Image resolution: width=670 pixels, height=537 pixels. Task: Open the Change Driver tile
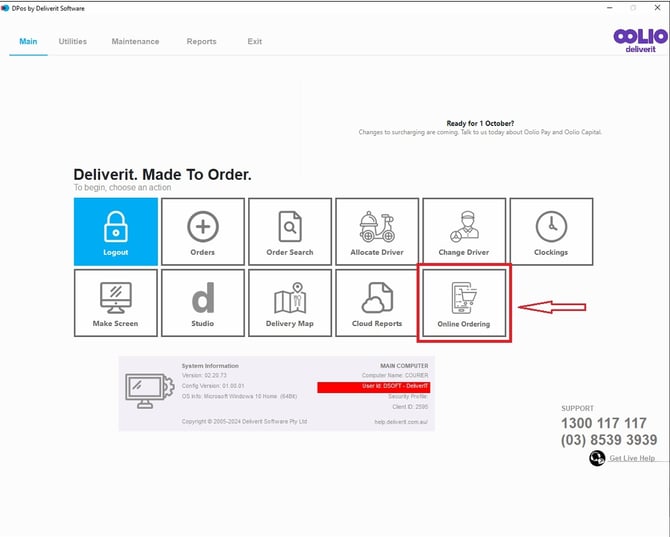click(464, 232)
